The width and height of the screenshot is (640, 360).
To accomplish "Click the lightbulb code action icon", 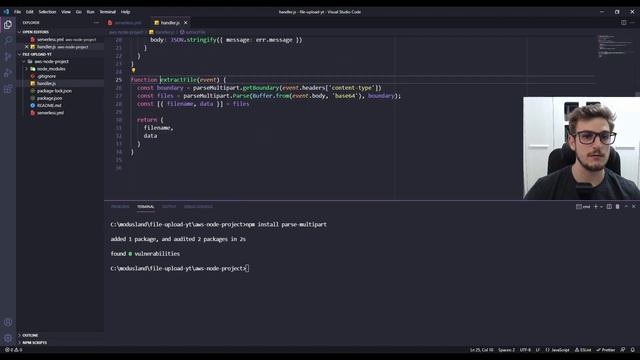I will (x=133, y=71).
